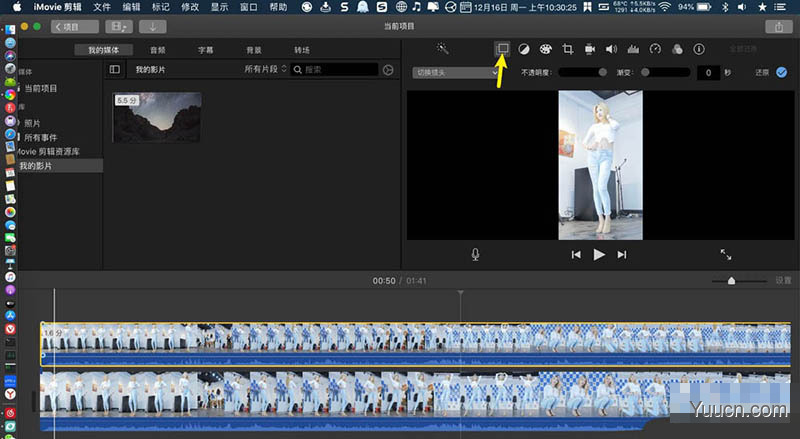Skip to next clip in viewer
This screenshot has height=439, width=800.
621,254
